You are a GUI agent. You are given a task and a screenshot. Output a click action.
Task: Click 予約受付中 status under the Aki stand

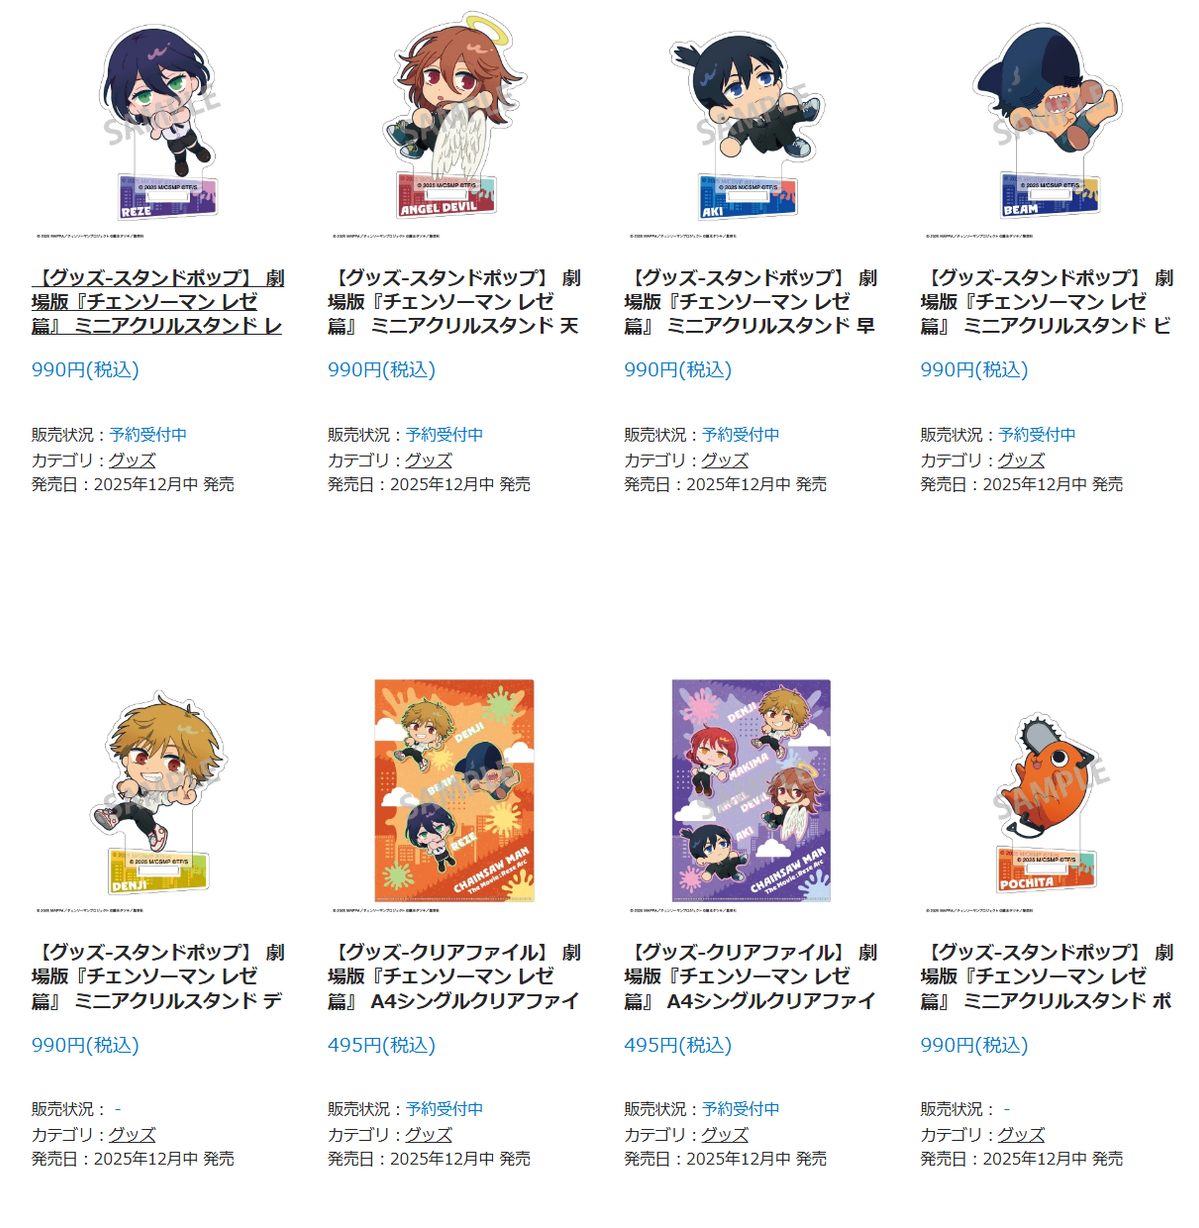(x=741, y=435)
